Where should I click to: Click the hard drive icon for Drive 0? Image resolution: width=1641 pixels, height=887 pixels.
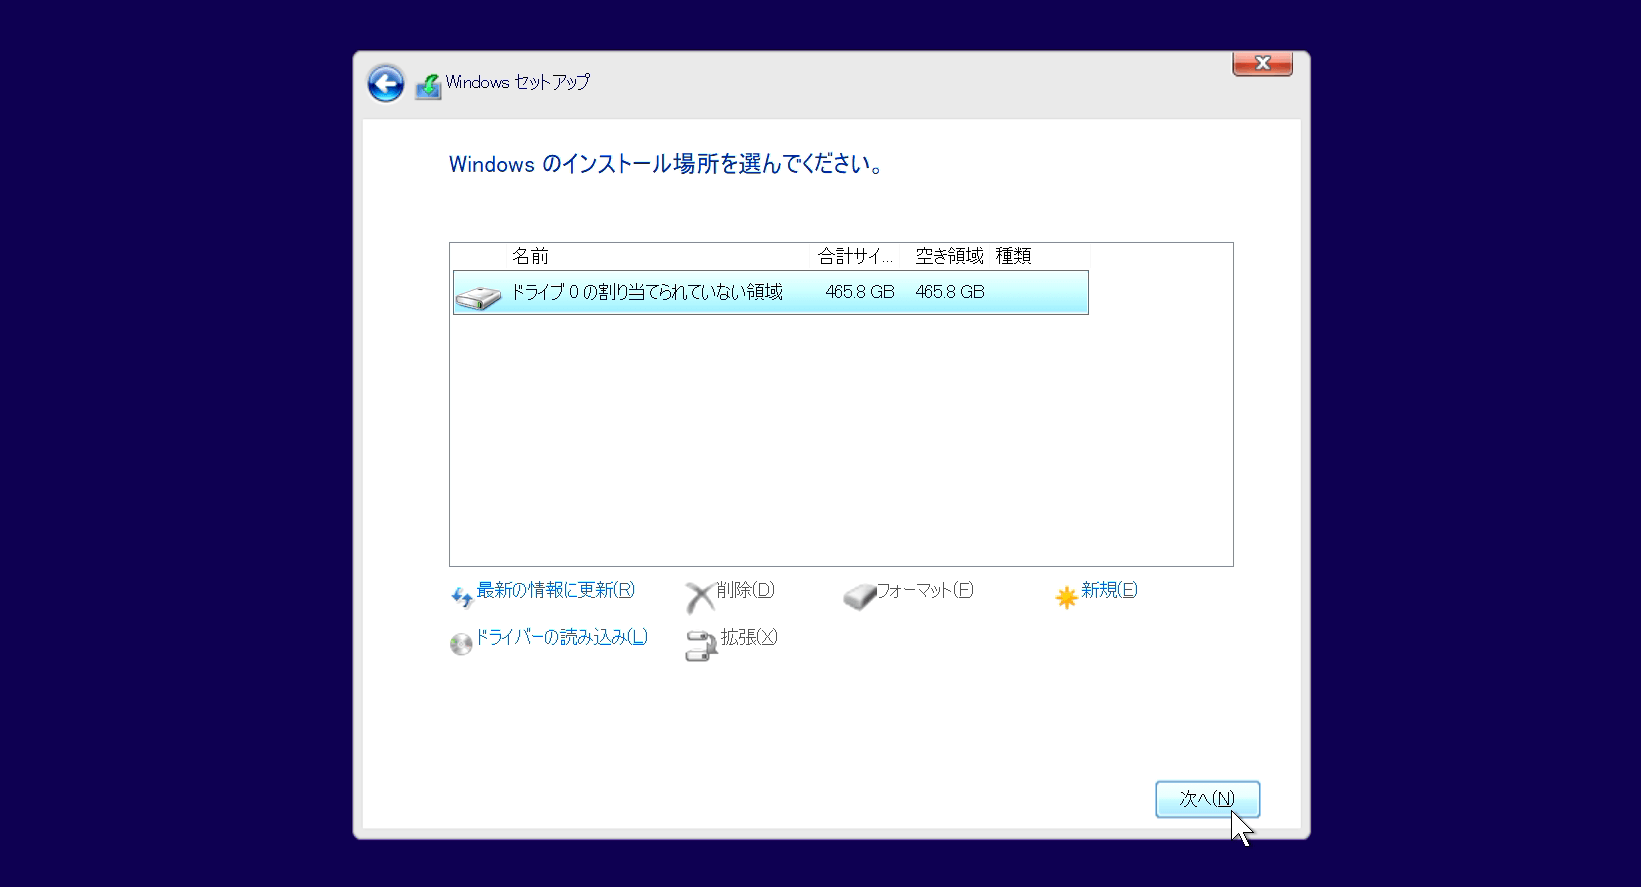click(478, 296)
